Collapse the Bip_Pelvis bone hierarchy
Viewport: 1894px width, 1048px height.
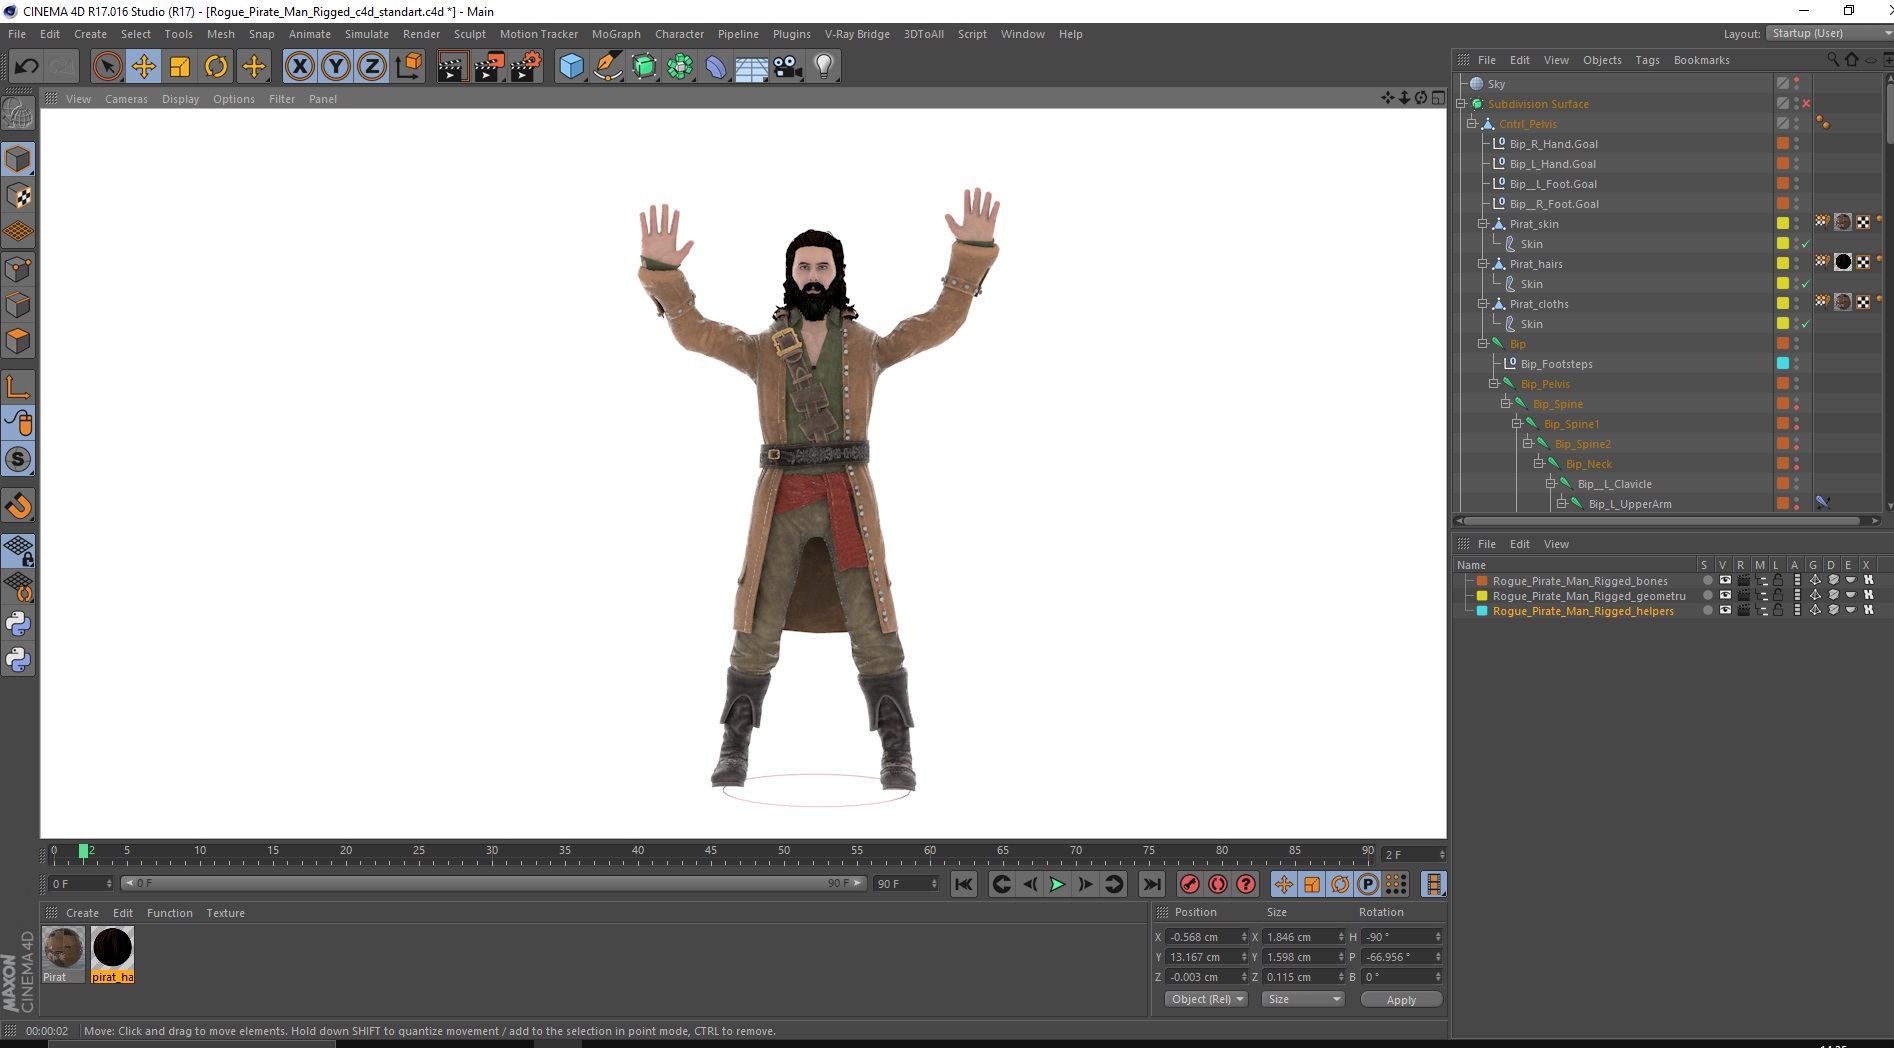click(x=1494, y=384)
